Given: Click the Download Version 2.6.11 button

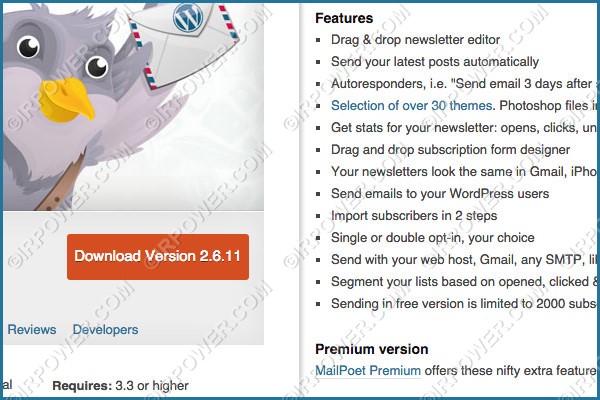Looking at the screenshot, I should pyautogui.click(x=158, y=257).
